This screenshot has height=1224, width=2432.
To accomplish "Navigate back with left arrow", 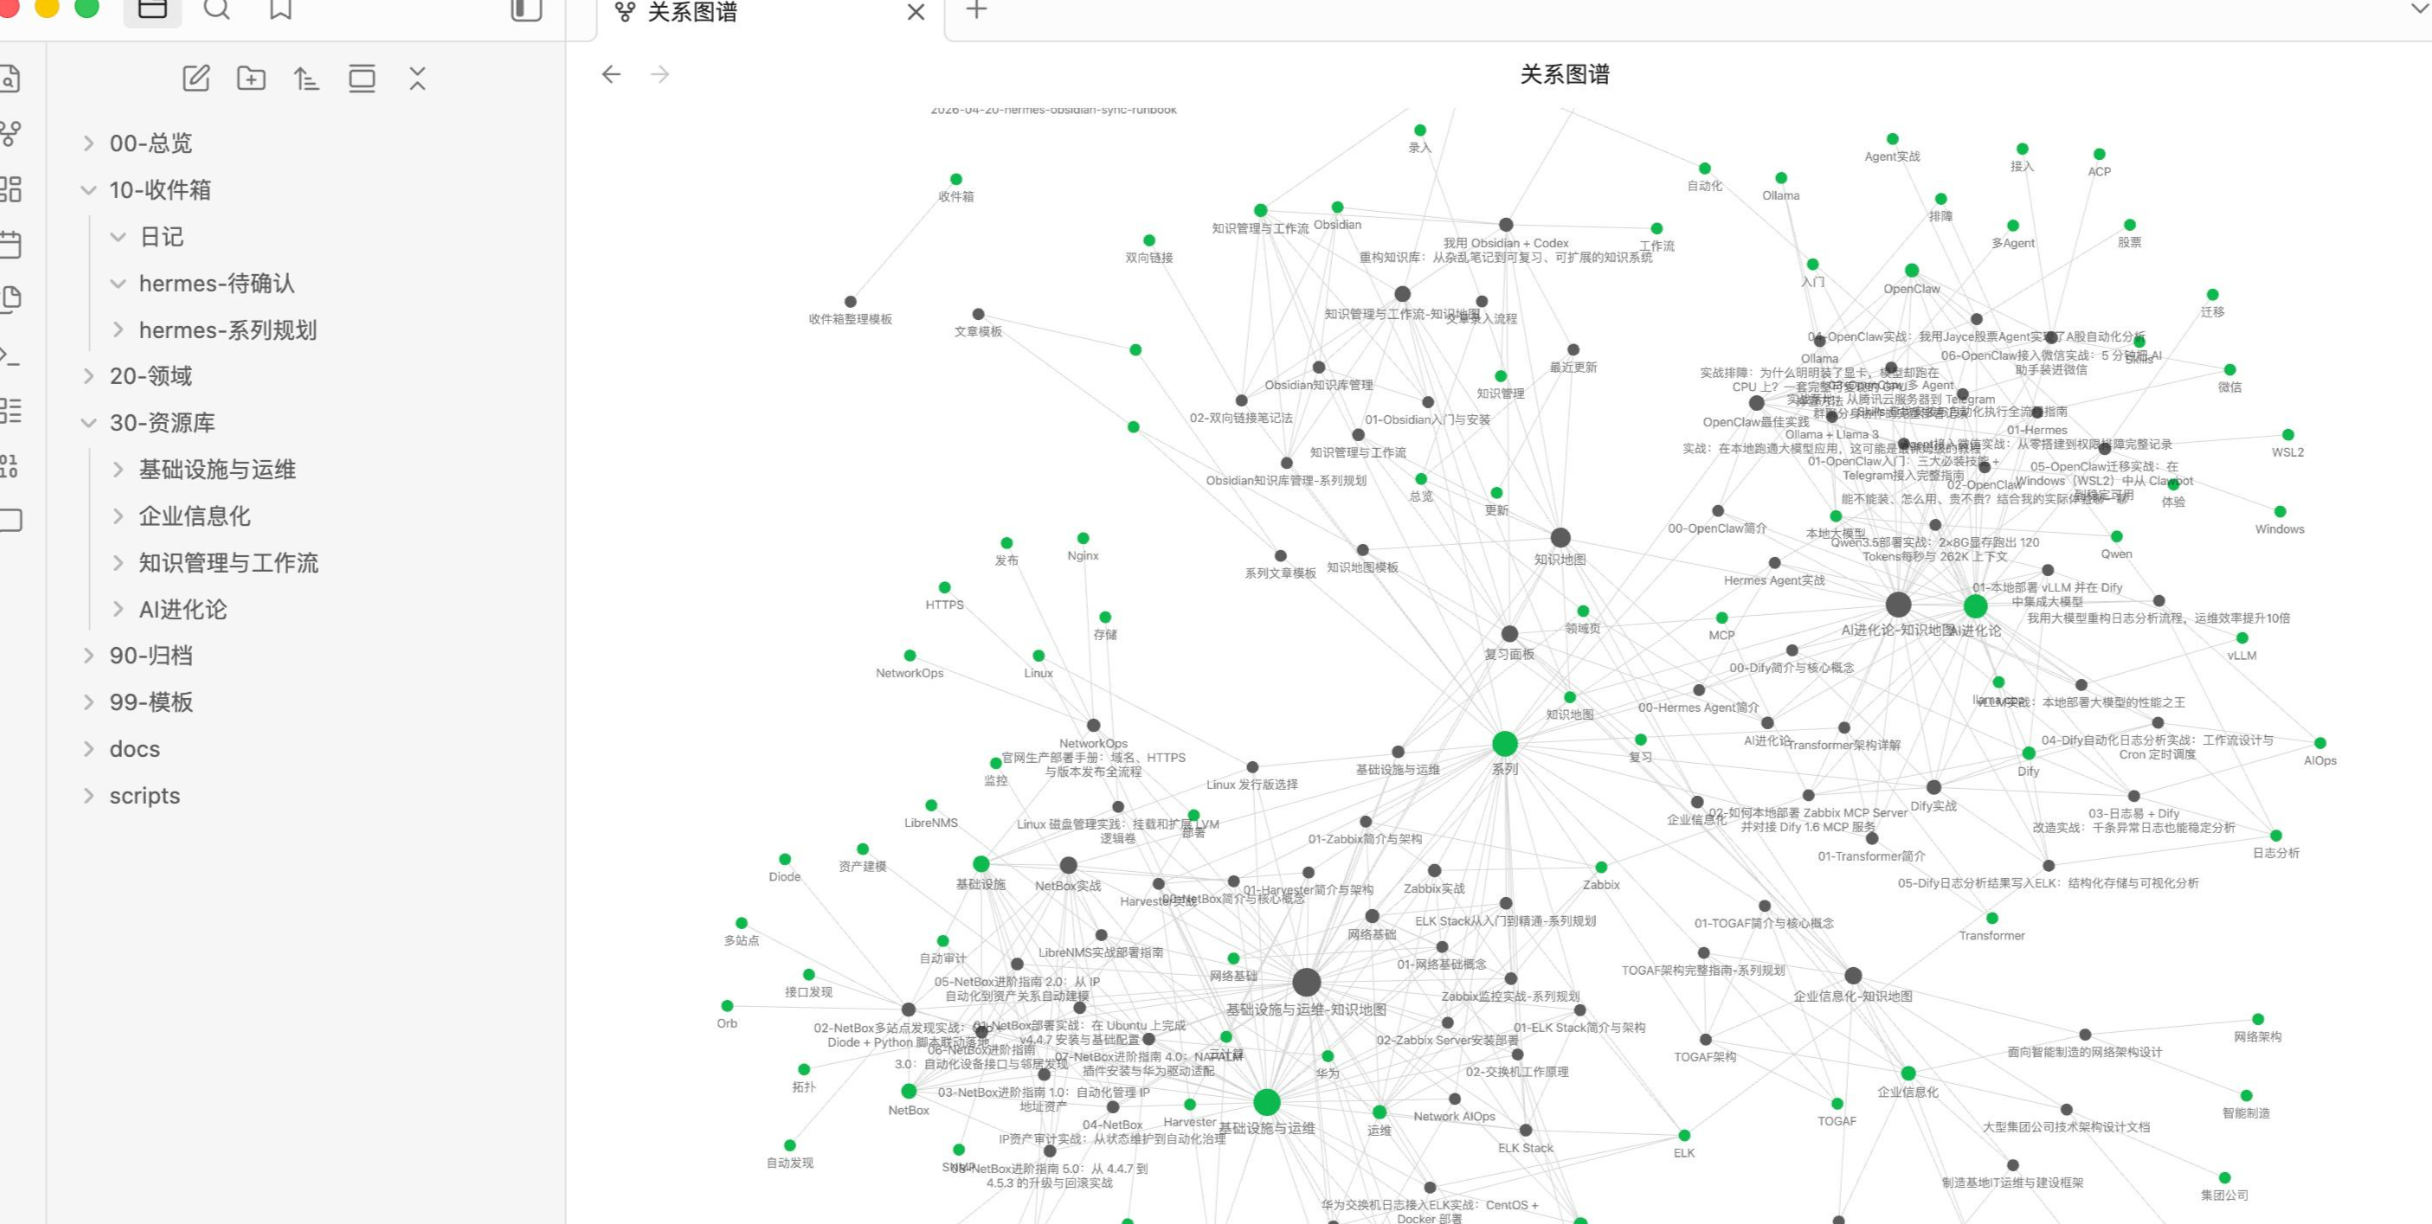I will click(x=612, y=74).
